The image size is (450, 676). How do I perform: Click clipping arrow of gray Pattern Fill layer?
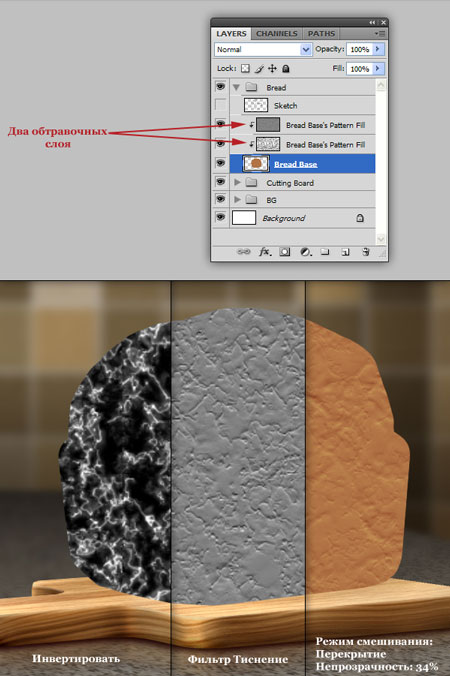(251, 125)
